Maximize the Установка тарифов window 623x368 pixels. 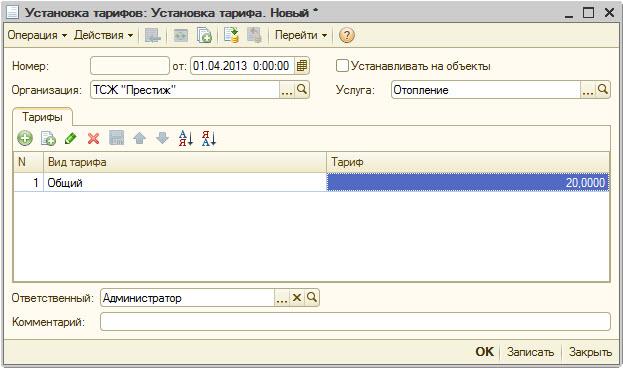pyautogui.click(x=588, y=13)
